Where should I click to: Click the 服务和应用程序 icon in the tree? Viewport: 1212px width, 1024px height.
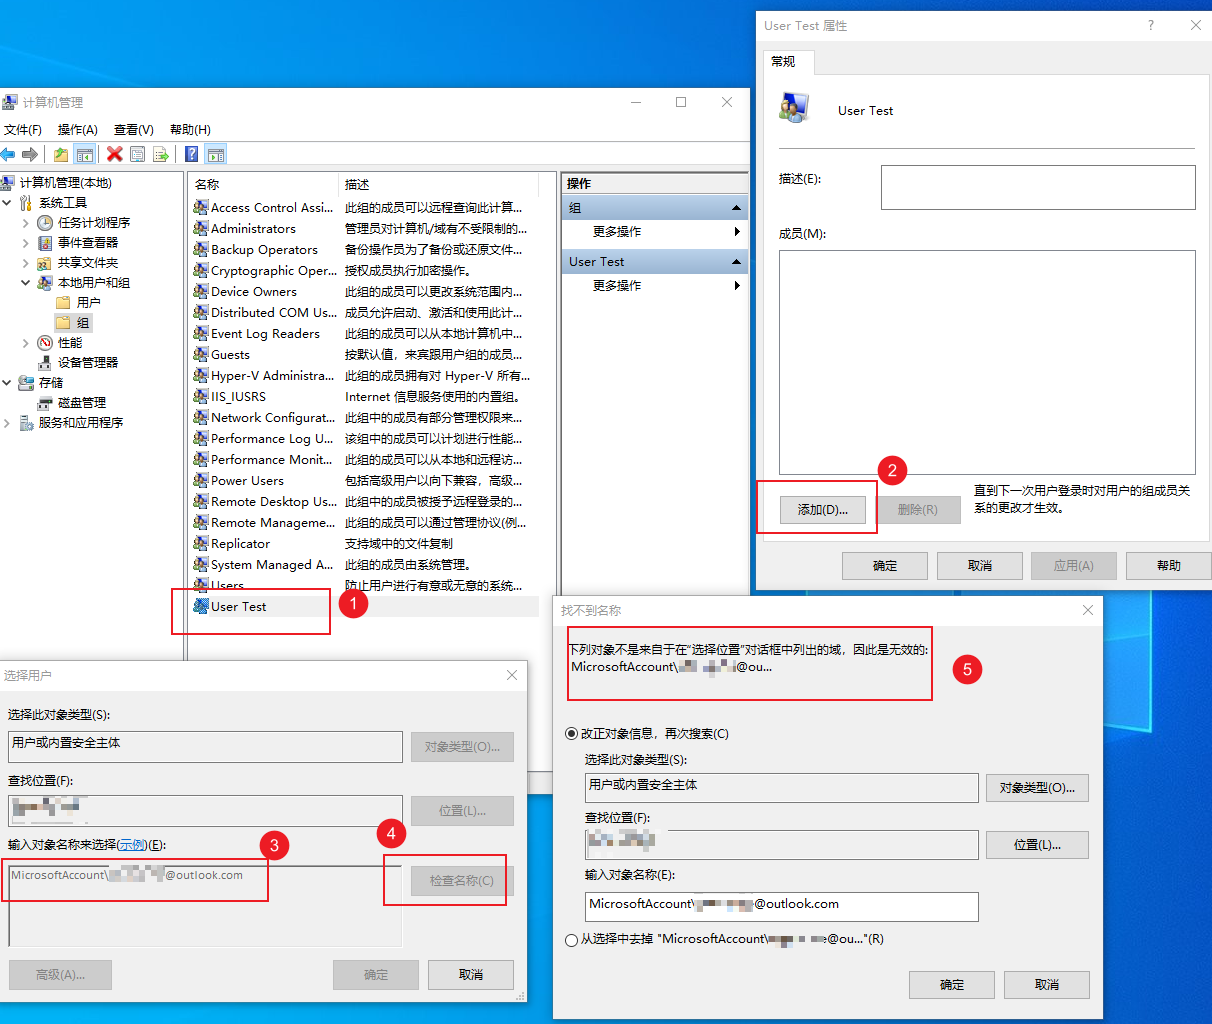27,423
